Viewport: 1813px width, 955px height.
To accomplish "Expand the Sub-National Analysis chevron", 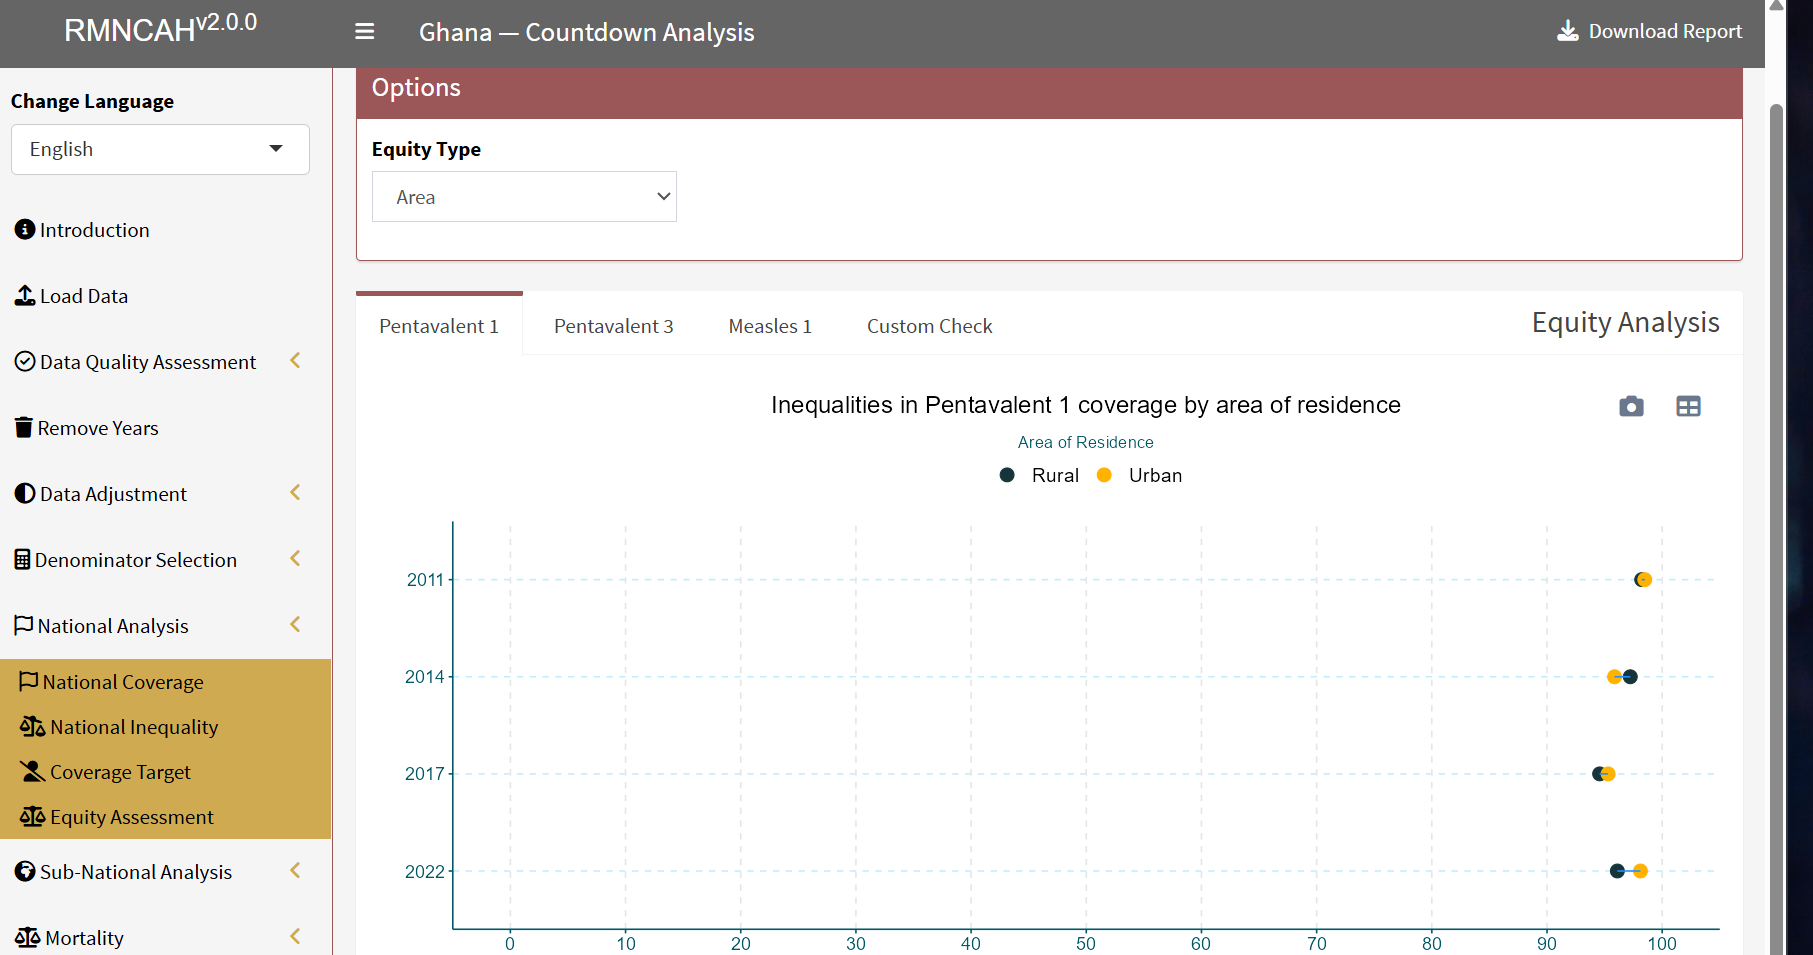I will 295,871.
